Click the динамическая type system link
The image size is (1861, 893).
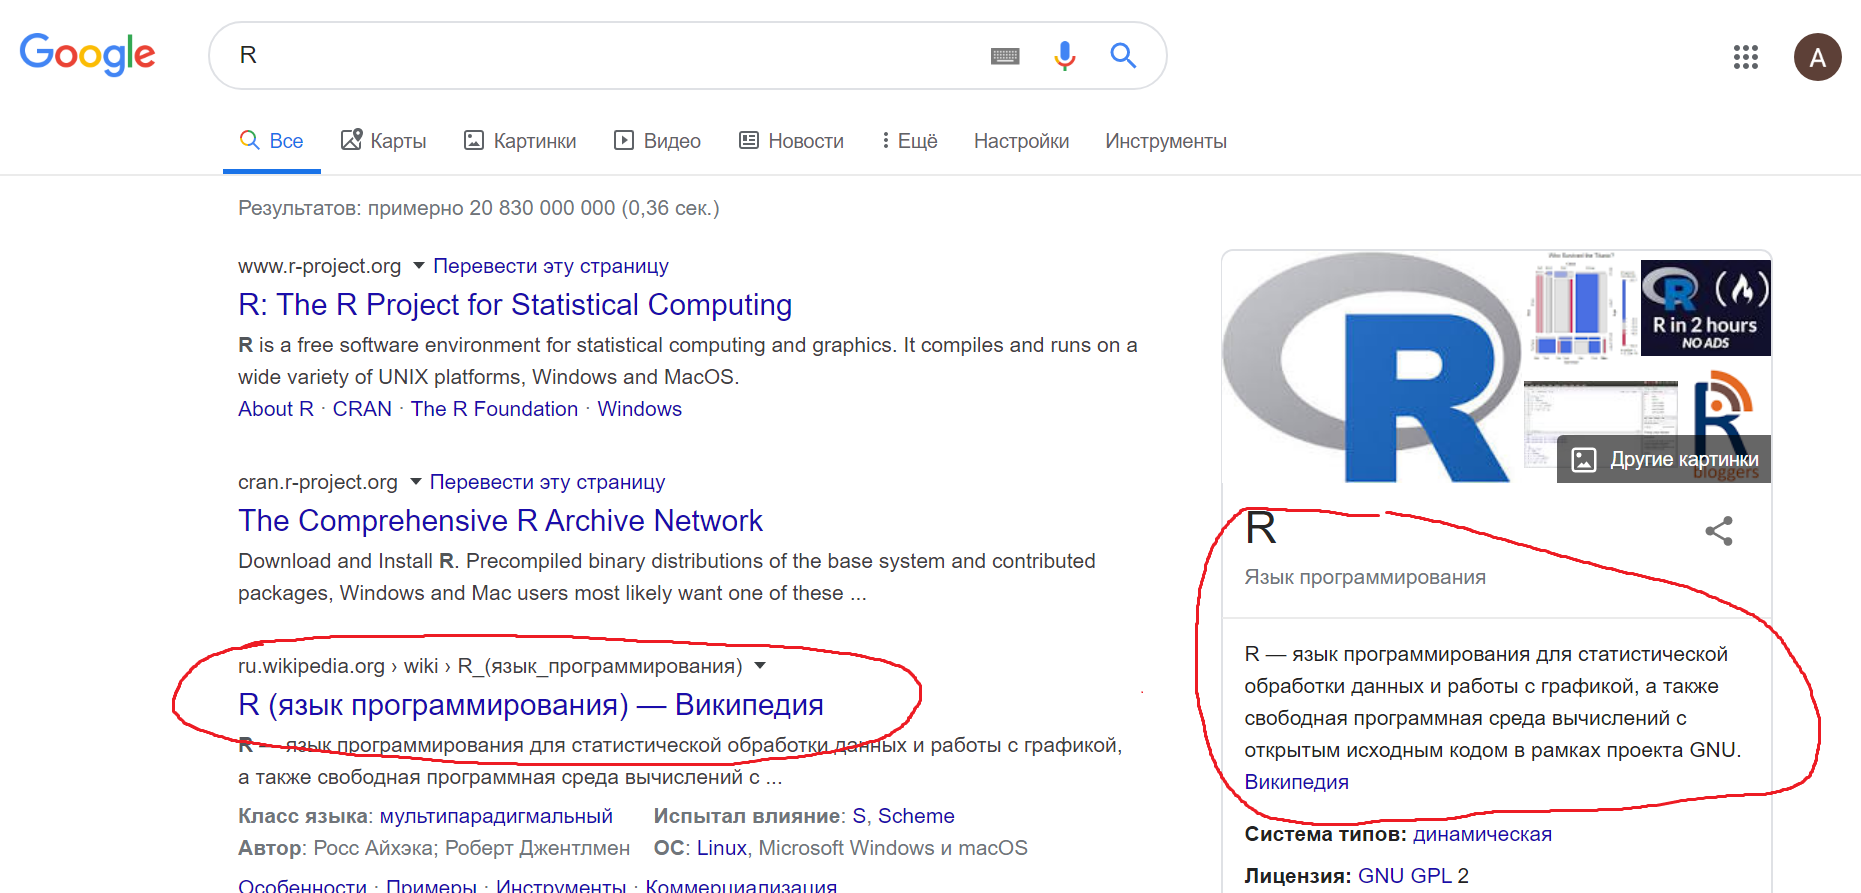click(1482, 834)
